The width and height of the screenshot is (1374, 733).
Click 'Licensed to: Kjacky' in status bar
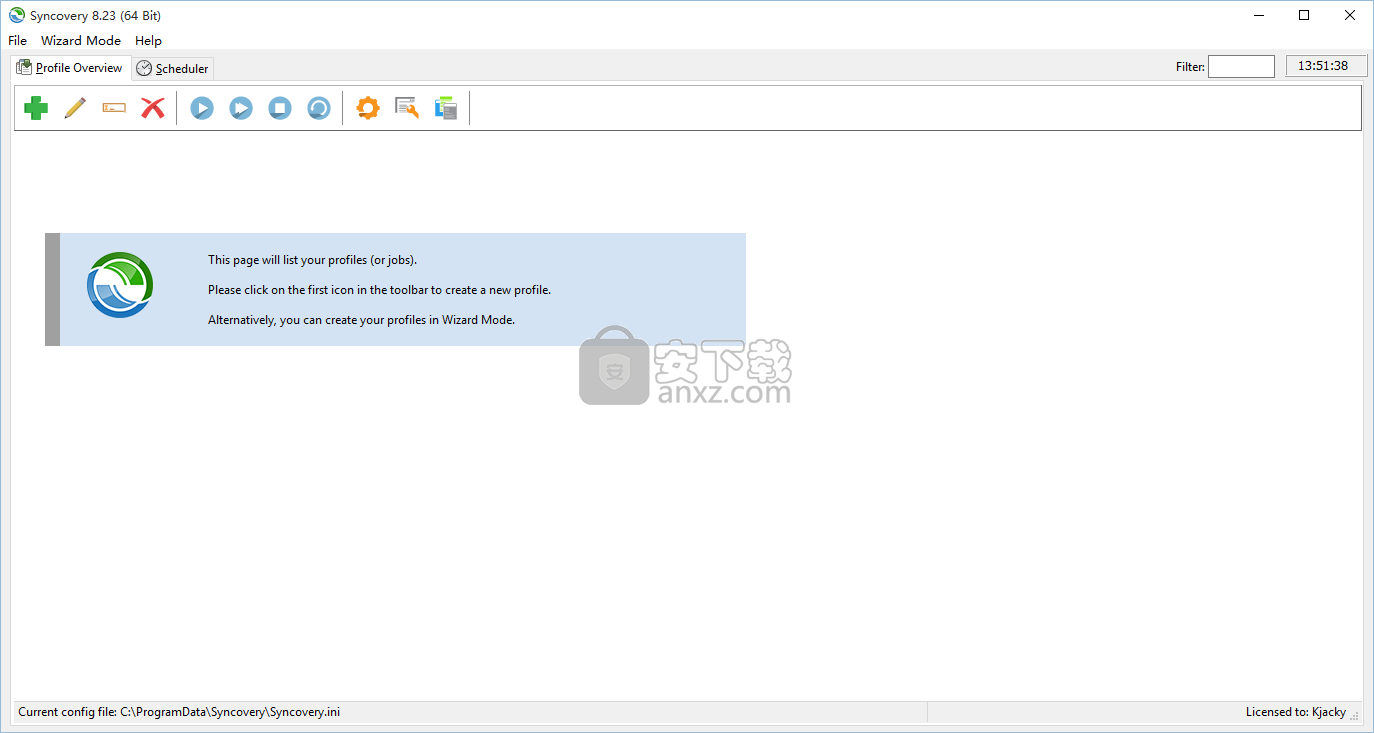1296,712
